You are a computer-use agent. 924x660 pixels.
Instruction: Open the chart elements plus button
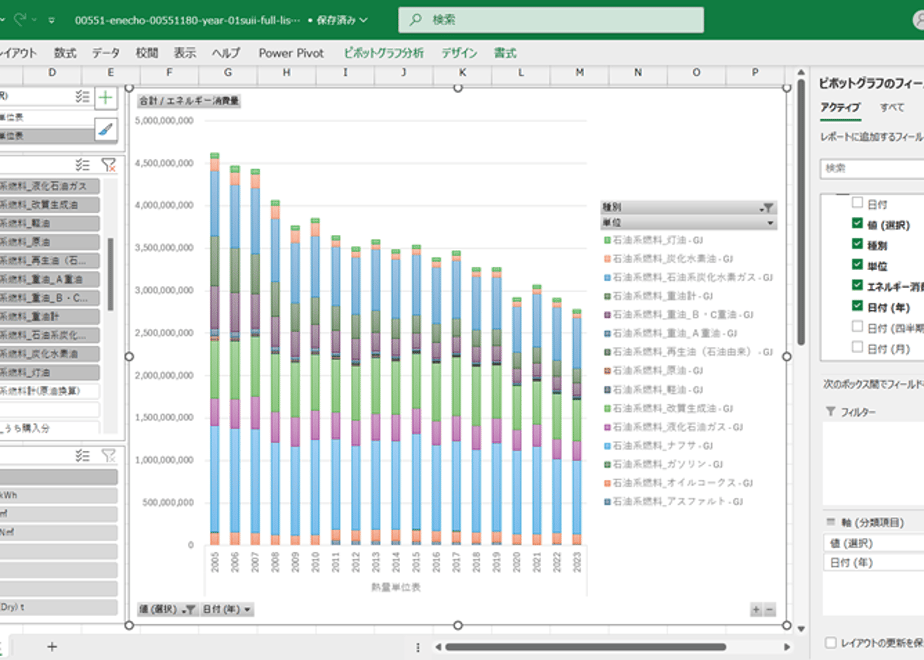coord(105,97)
